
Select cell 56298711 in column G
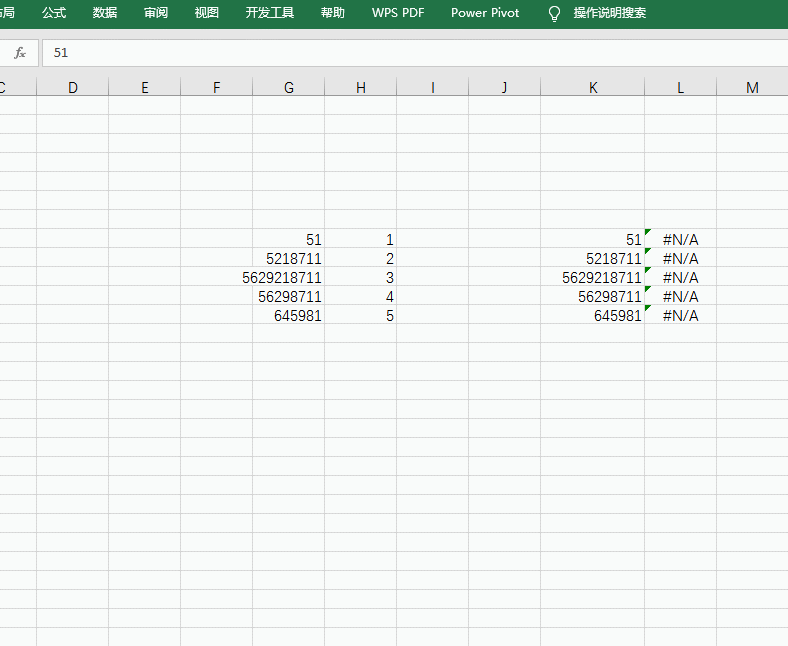pyautogui.click(x=288, y=296)
